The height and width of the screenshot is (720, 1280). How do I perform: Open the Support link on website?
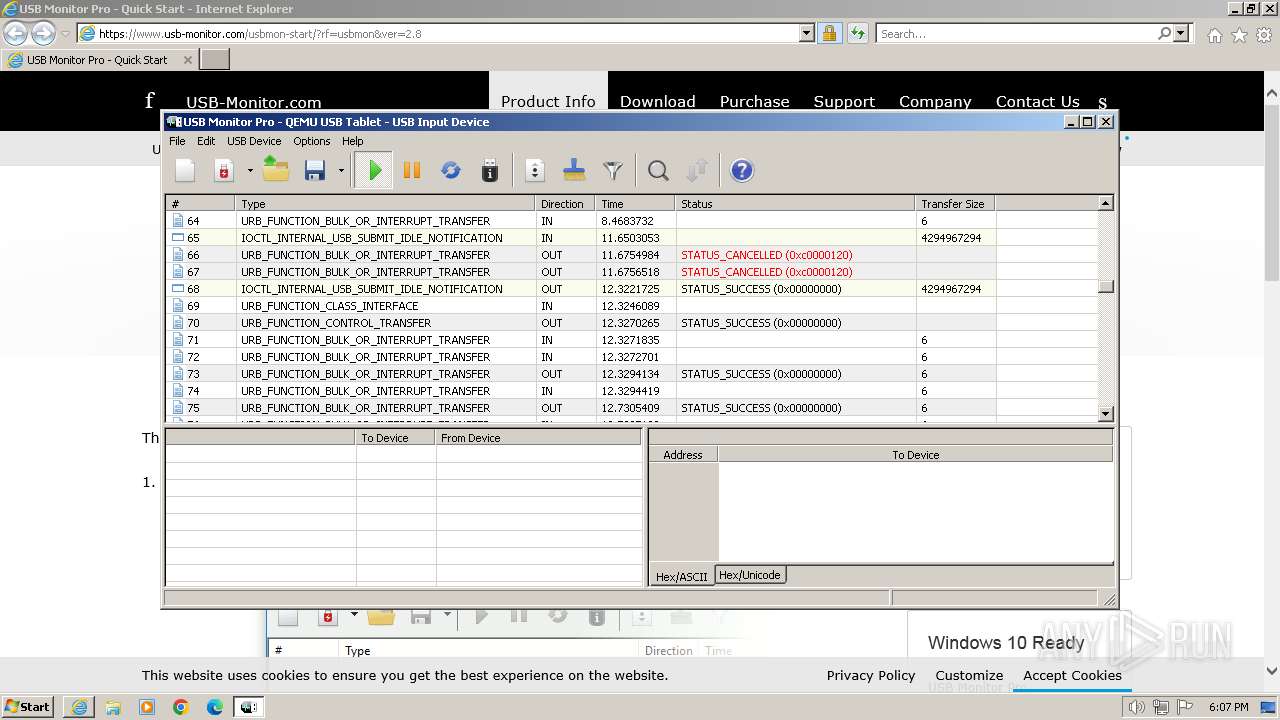(844, 101)
